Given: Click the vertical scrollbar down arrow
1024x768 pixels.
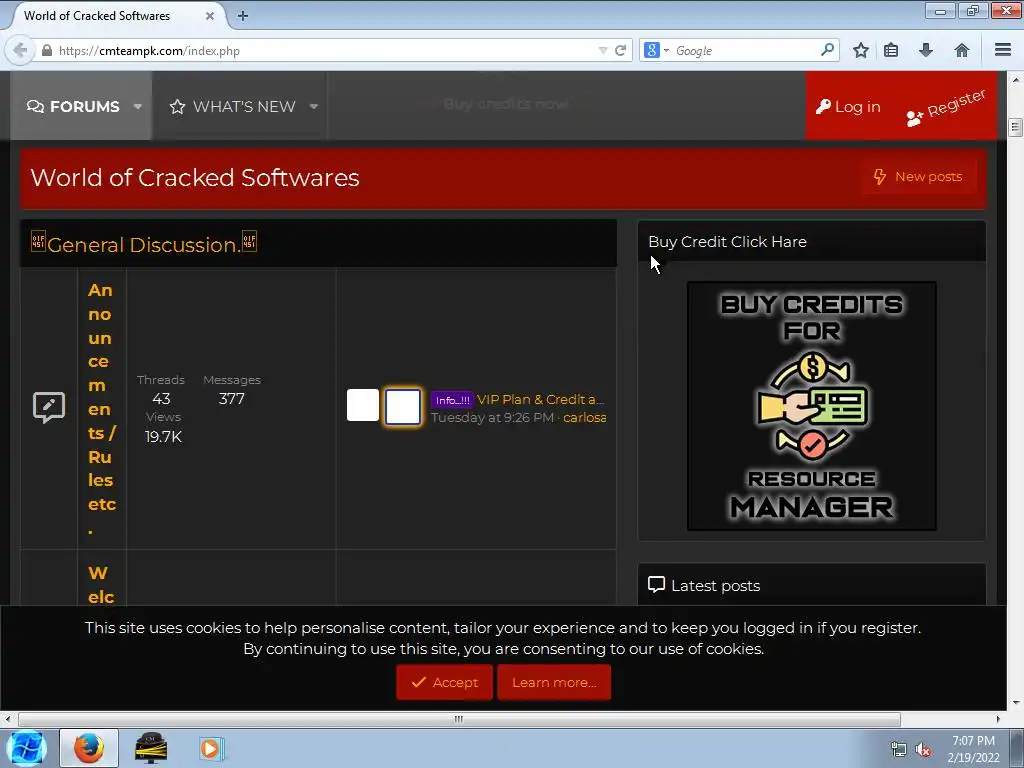Looking at the screenshot, I should tap(1016, 703).
